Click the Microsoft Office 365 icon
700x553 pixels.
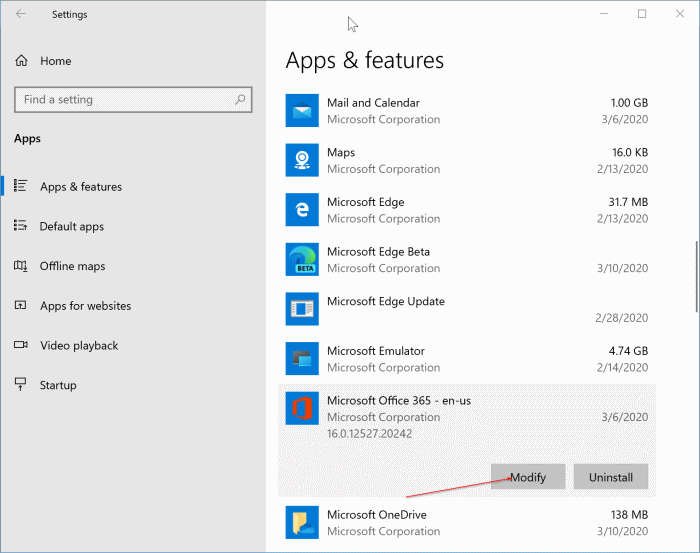coord(302,408)
